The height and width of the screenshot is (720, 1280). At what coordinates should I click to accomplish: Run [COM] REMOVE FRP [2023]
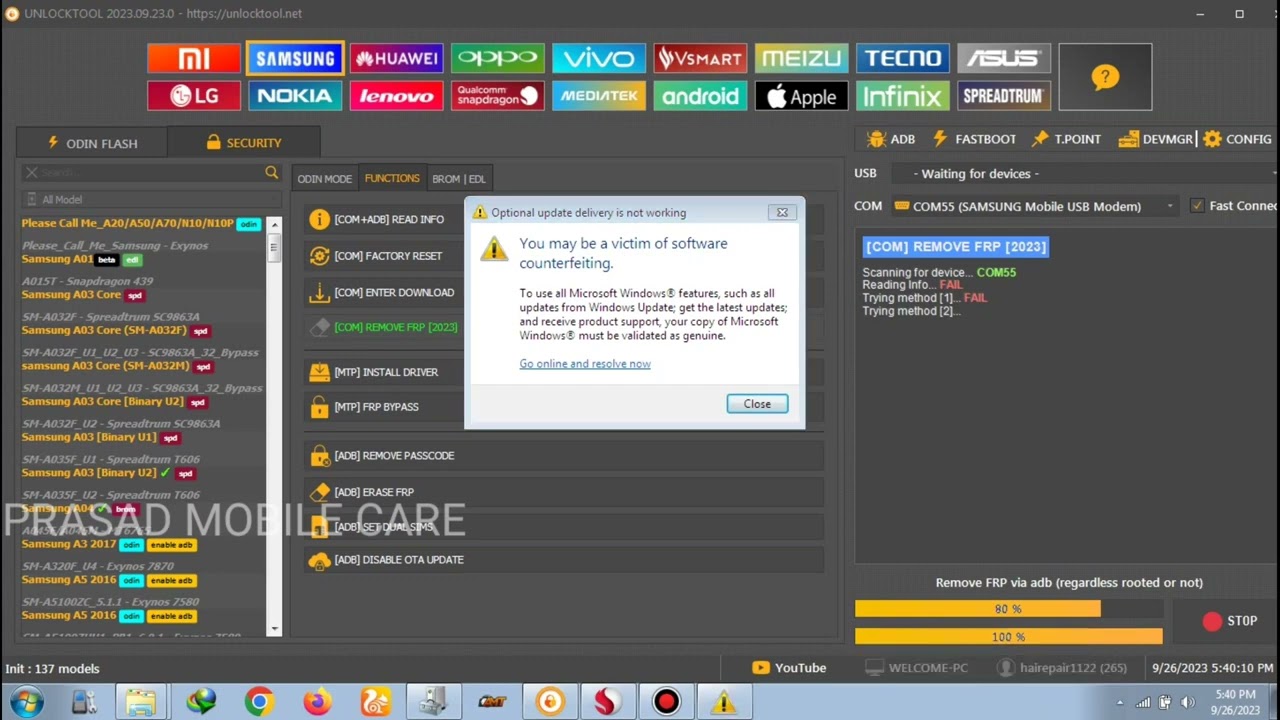click(385, 327)
